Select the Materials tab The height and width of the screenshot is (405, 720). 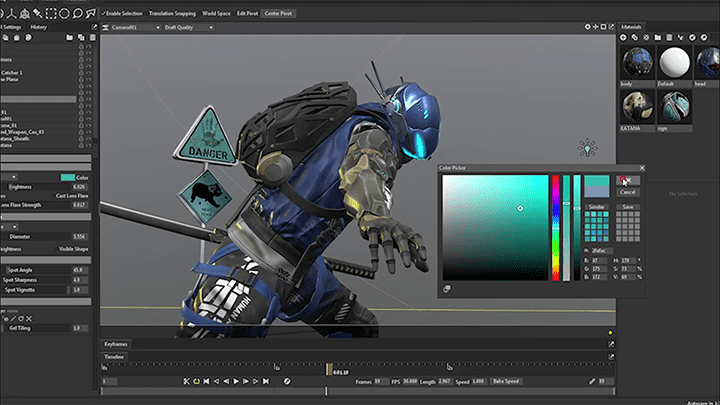point(631,27)
